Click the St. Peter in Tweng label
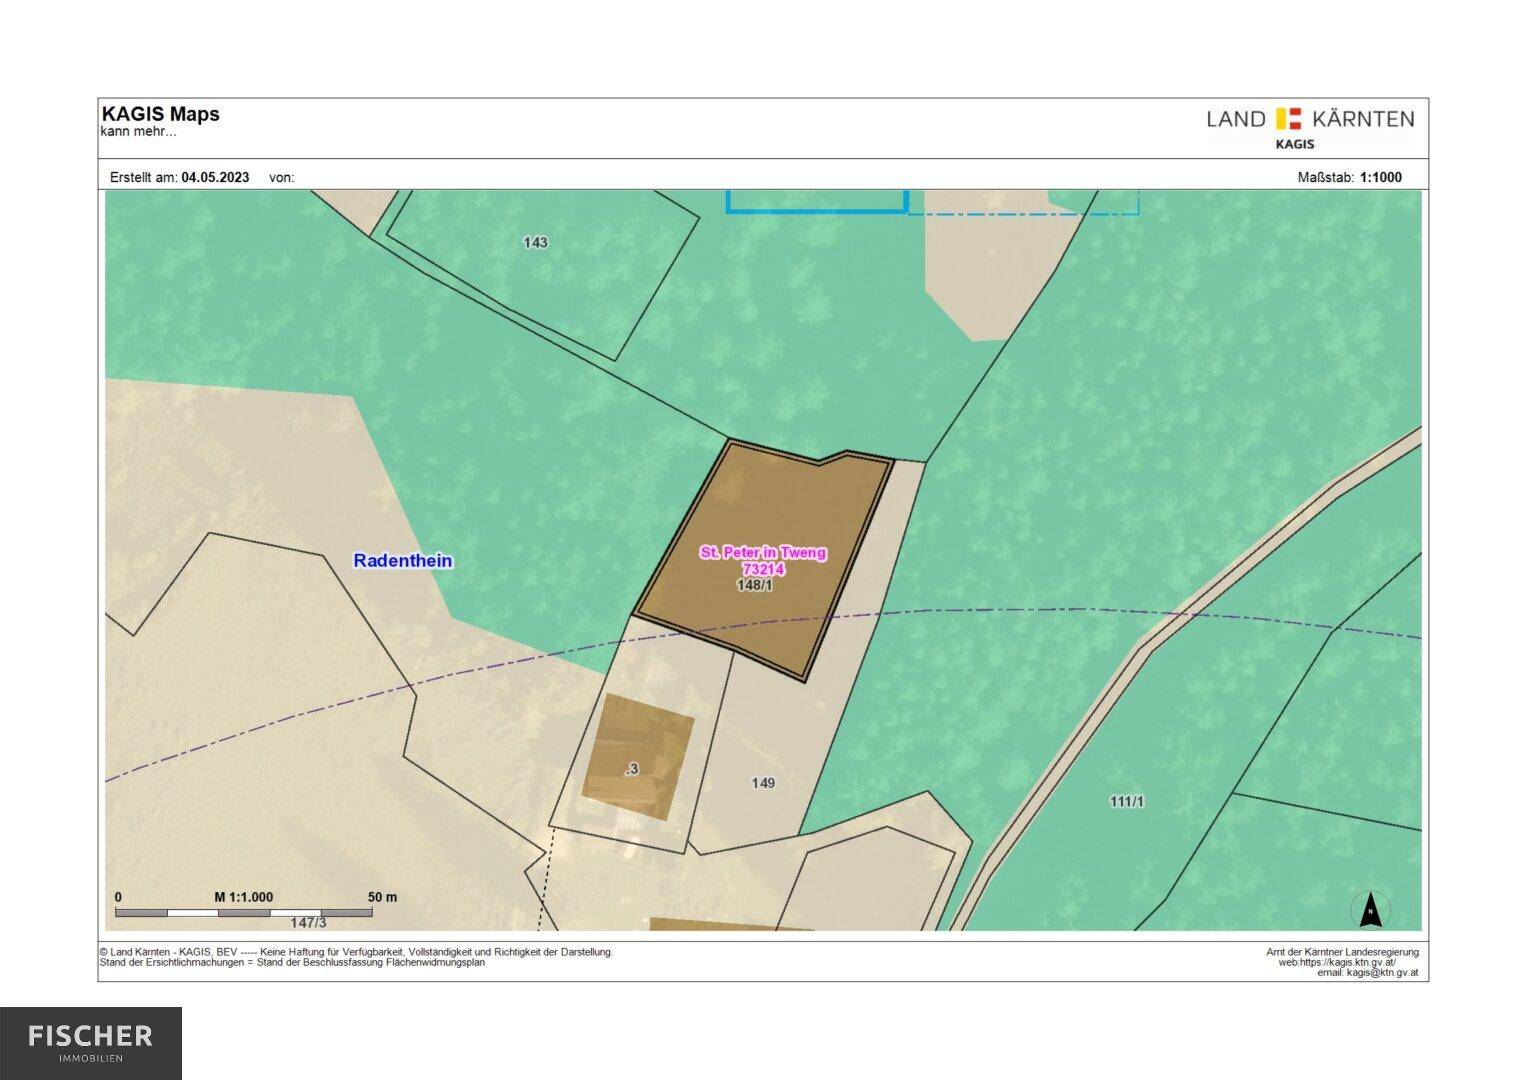This screenshot has width=1527, height=1080. (x=763, y=552)
